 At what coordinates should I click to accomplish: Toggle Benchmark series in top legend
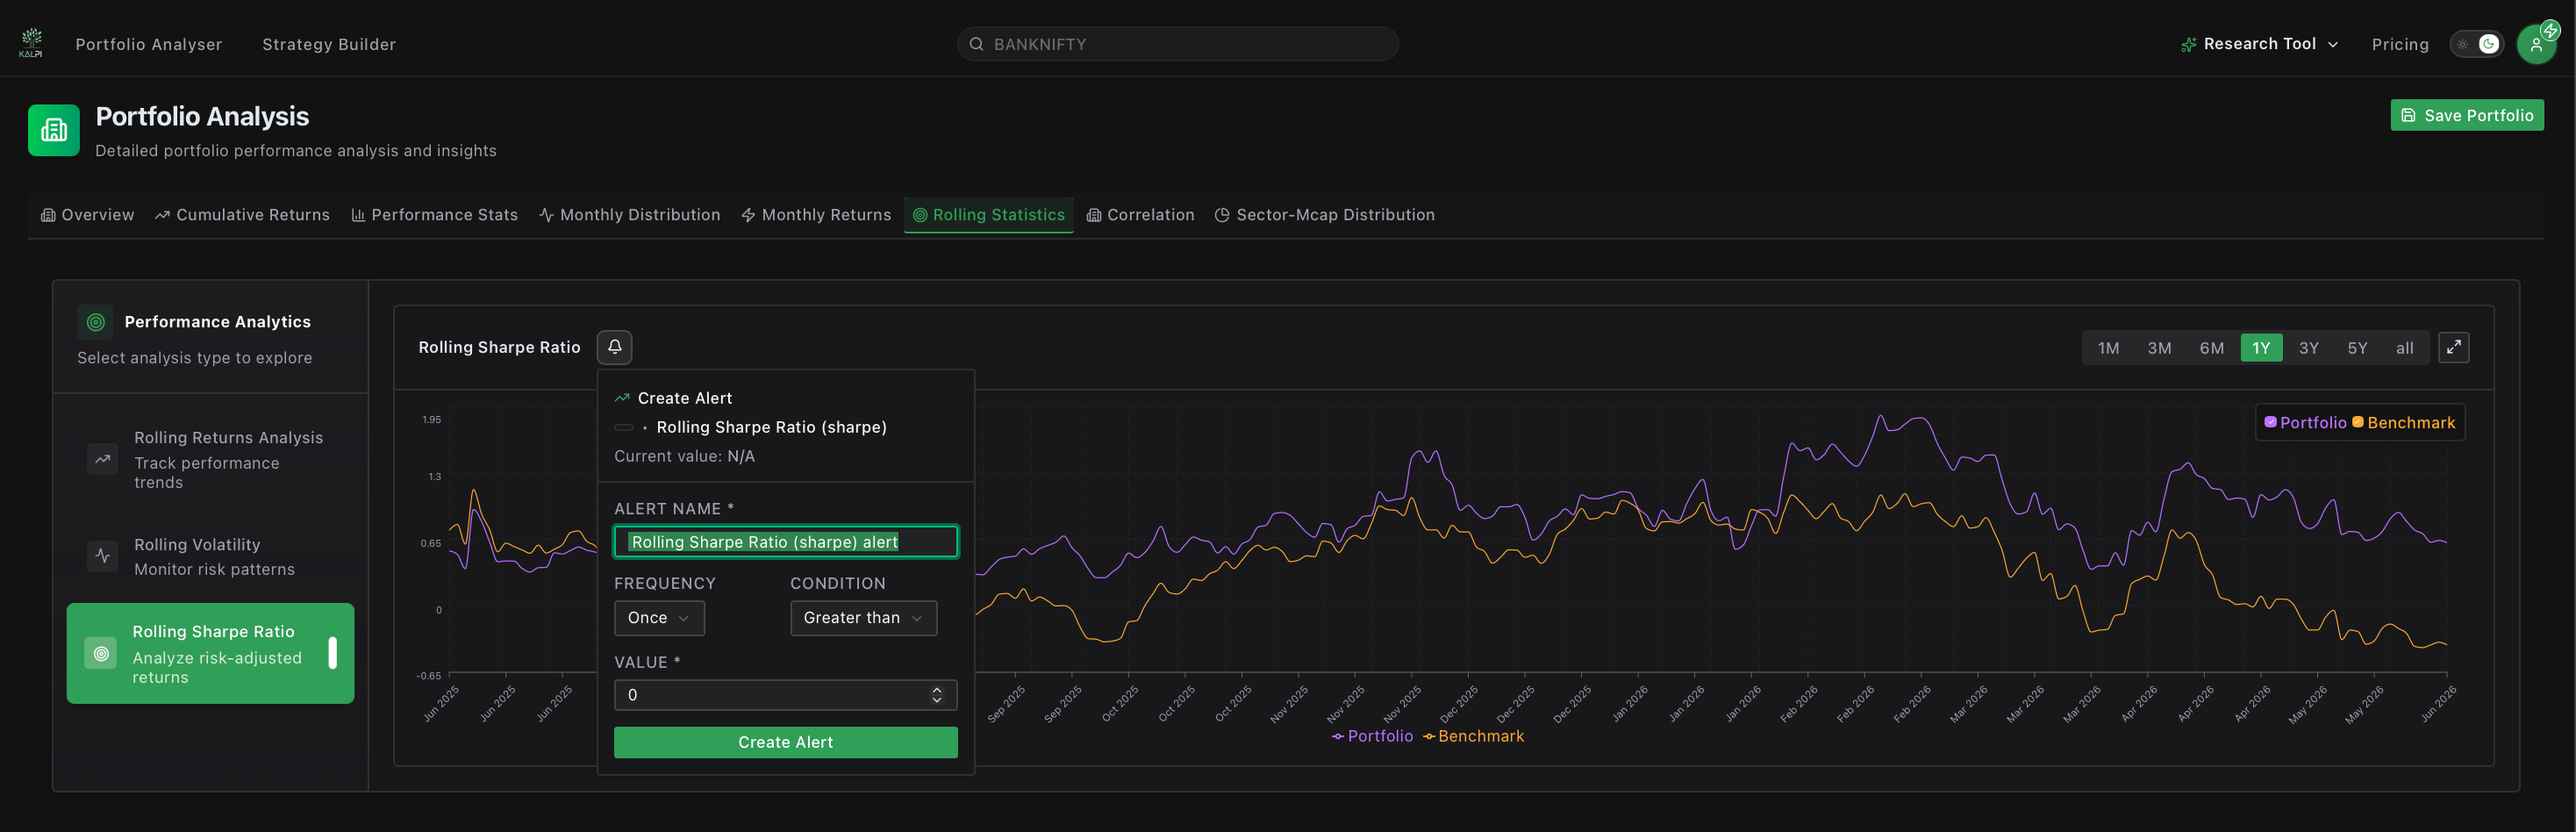tap(2402, 423)
